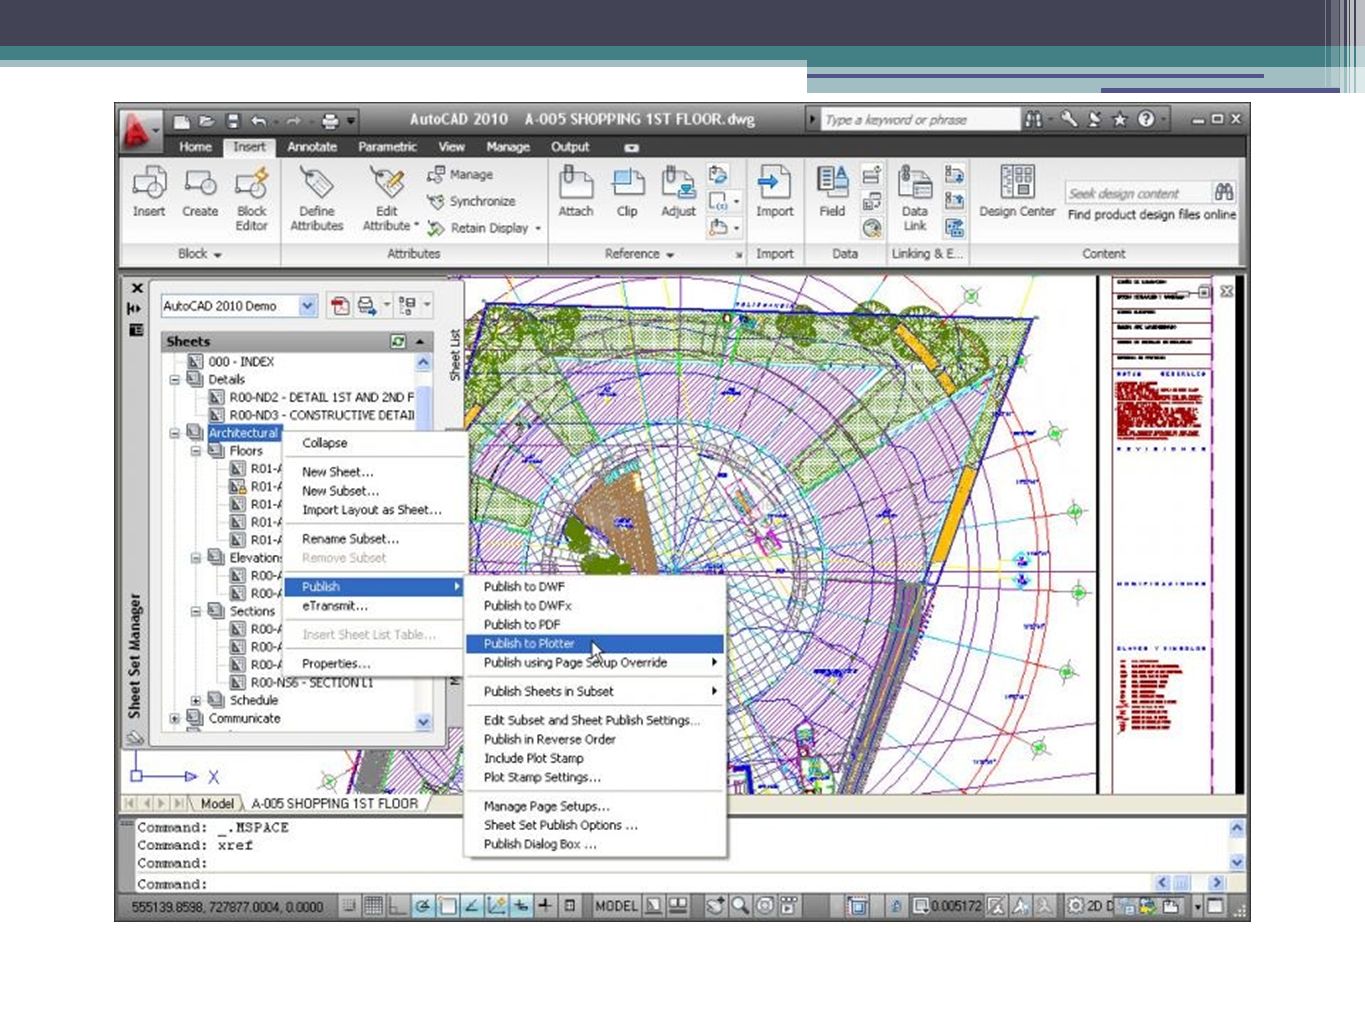Toggle Grid Display in status bar
The width and height of the screenshot is (1365, 1024).
click(373, 906)
